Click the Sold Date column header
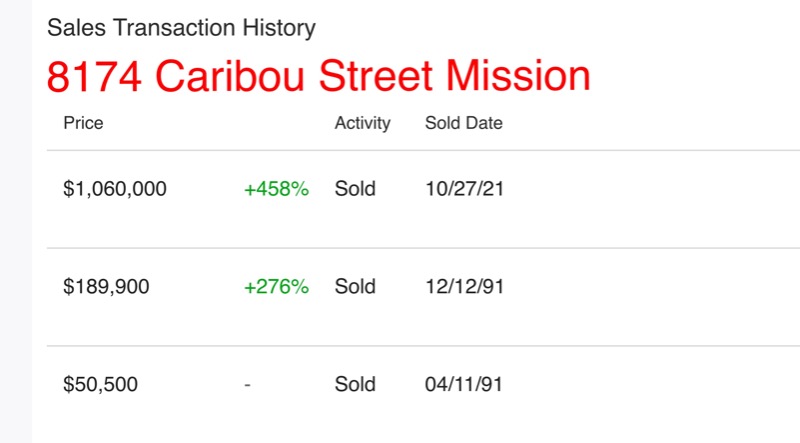The height and width of the screenshot is (443, 800). (463, 124)
